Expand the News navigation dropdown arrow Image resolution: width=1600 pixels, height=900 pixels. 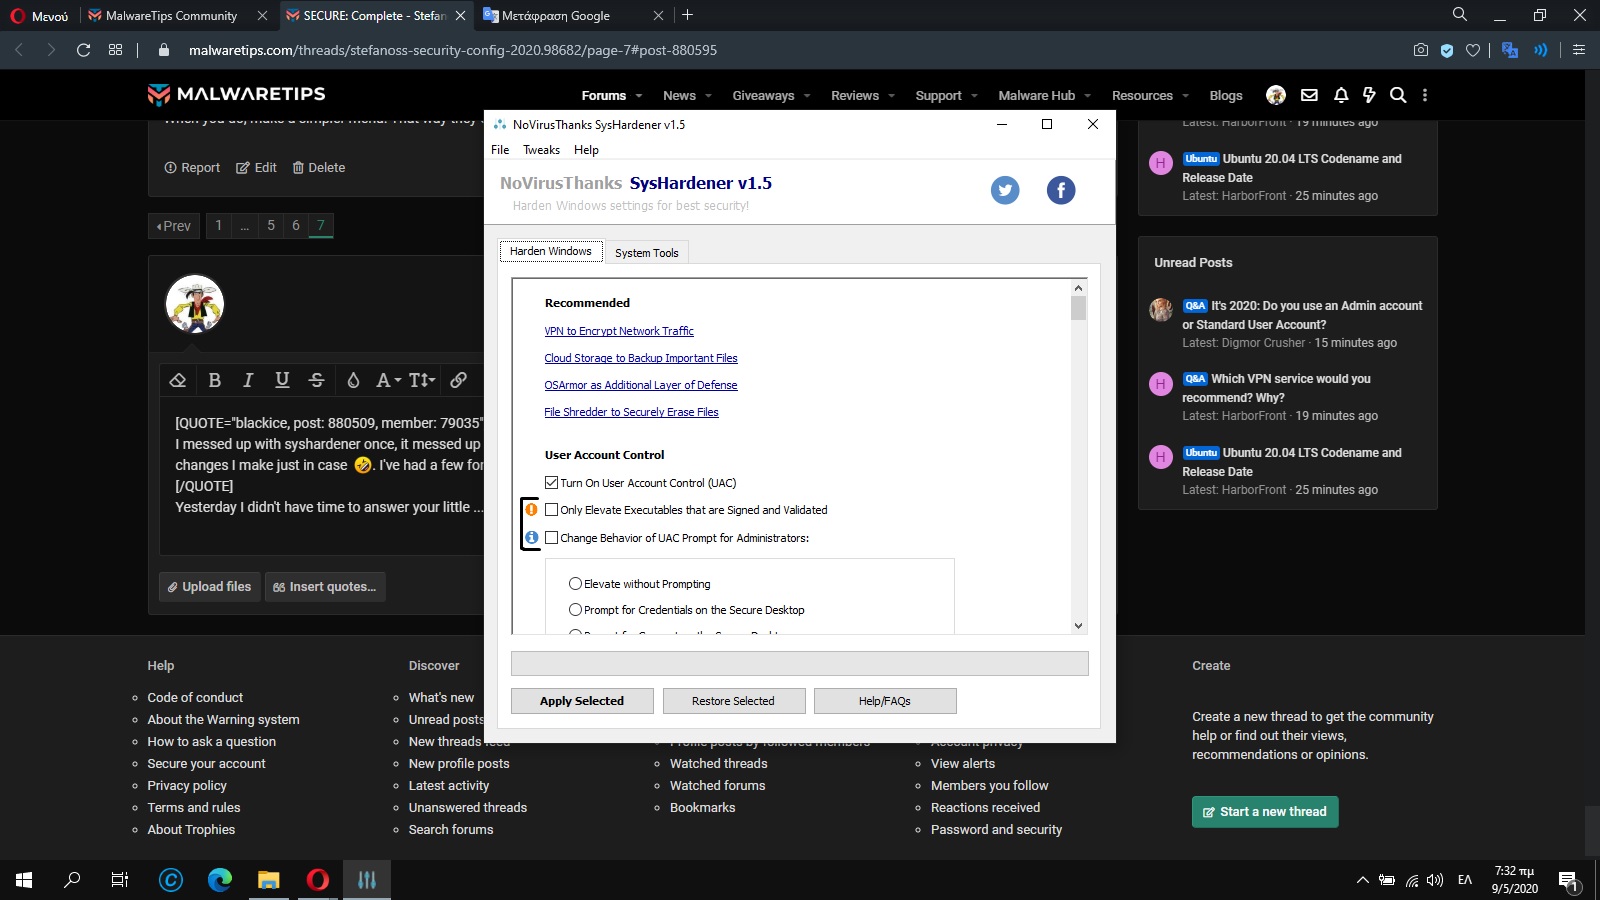(x=708, y=96)
